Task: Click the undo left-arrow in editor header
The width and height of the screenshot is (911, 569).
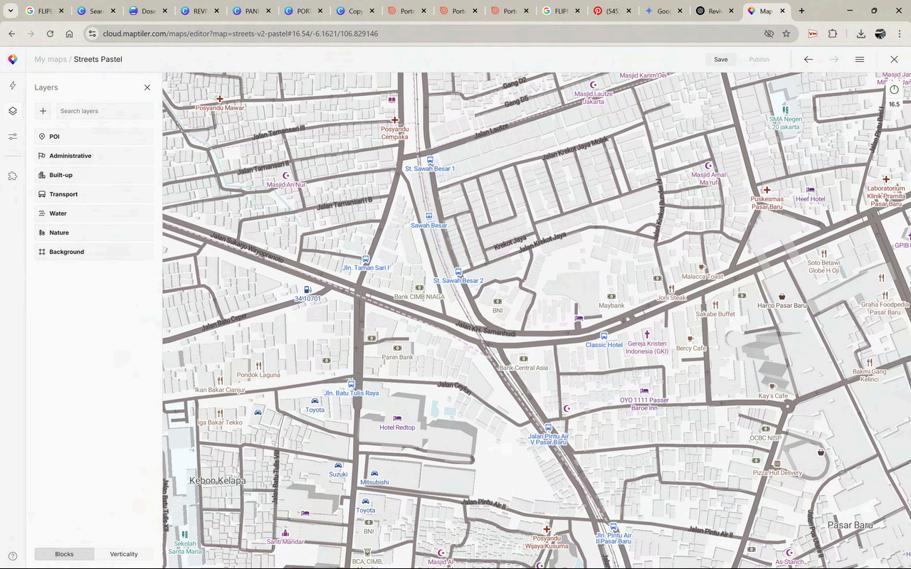Action: pos(808,59)
